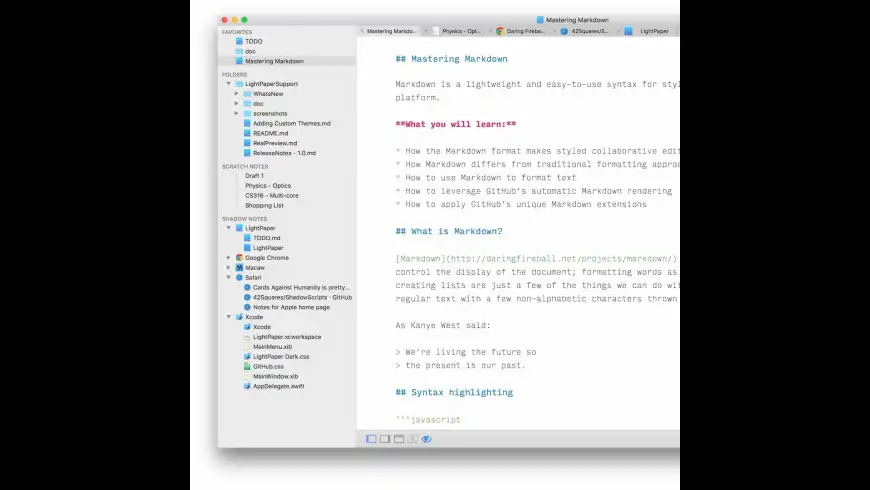Click the doc folder icon under Favorites
This screenshot has width=870, height=490.
tap(239, 51)
